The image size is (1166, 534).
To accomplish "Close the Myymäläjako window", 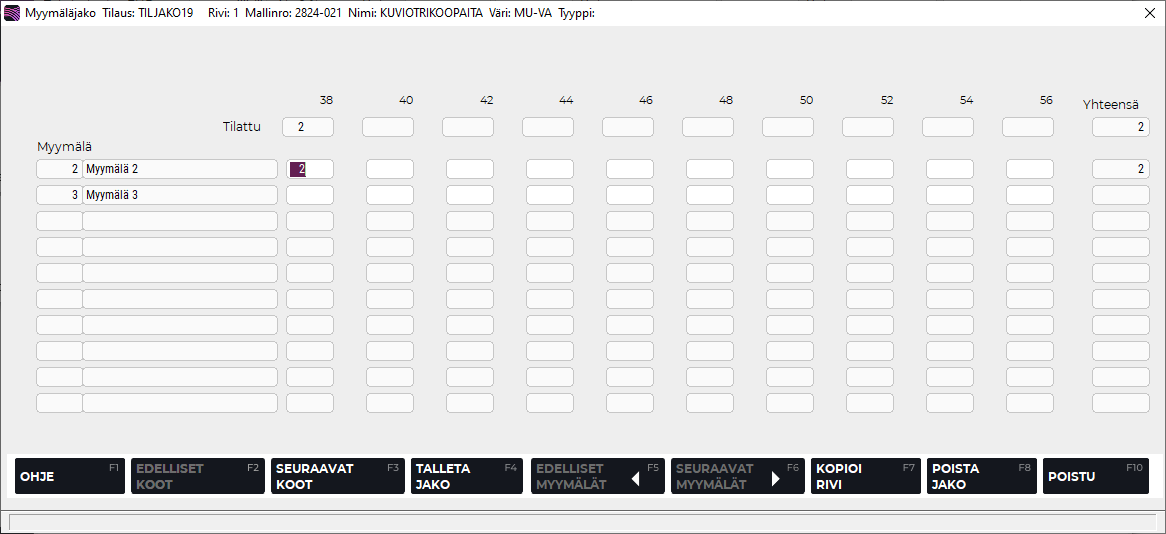I will click(x=1150, y=14).
